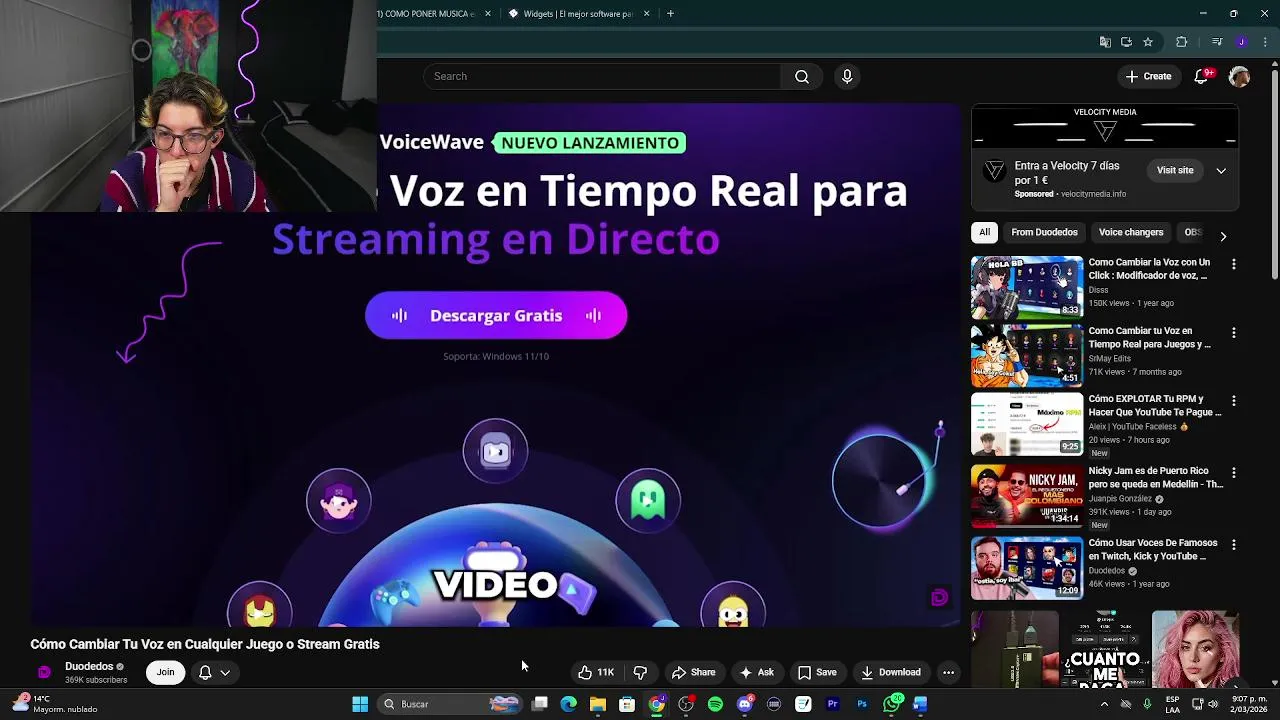Screen dimensions: 1280x720
Task: Activate voice search microphone icon
Action: pyautogui.click(x=847, y=76)
